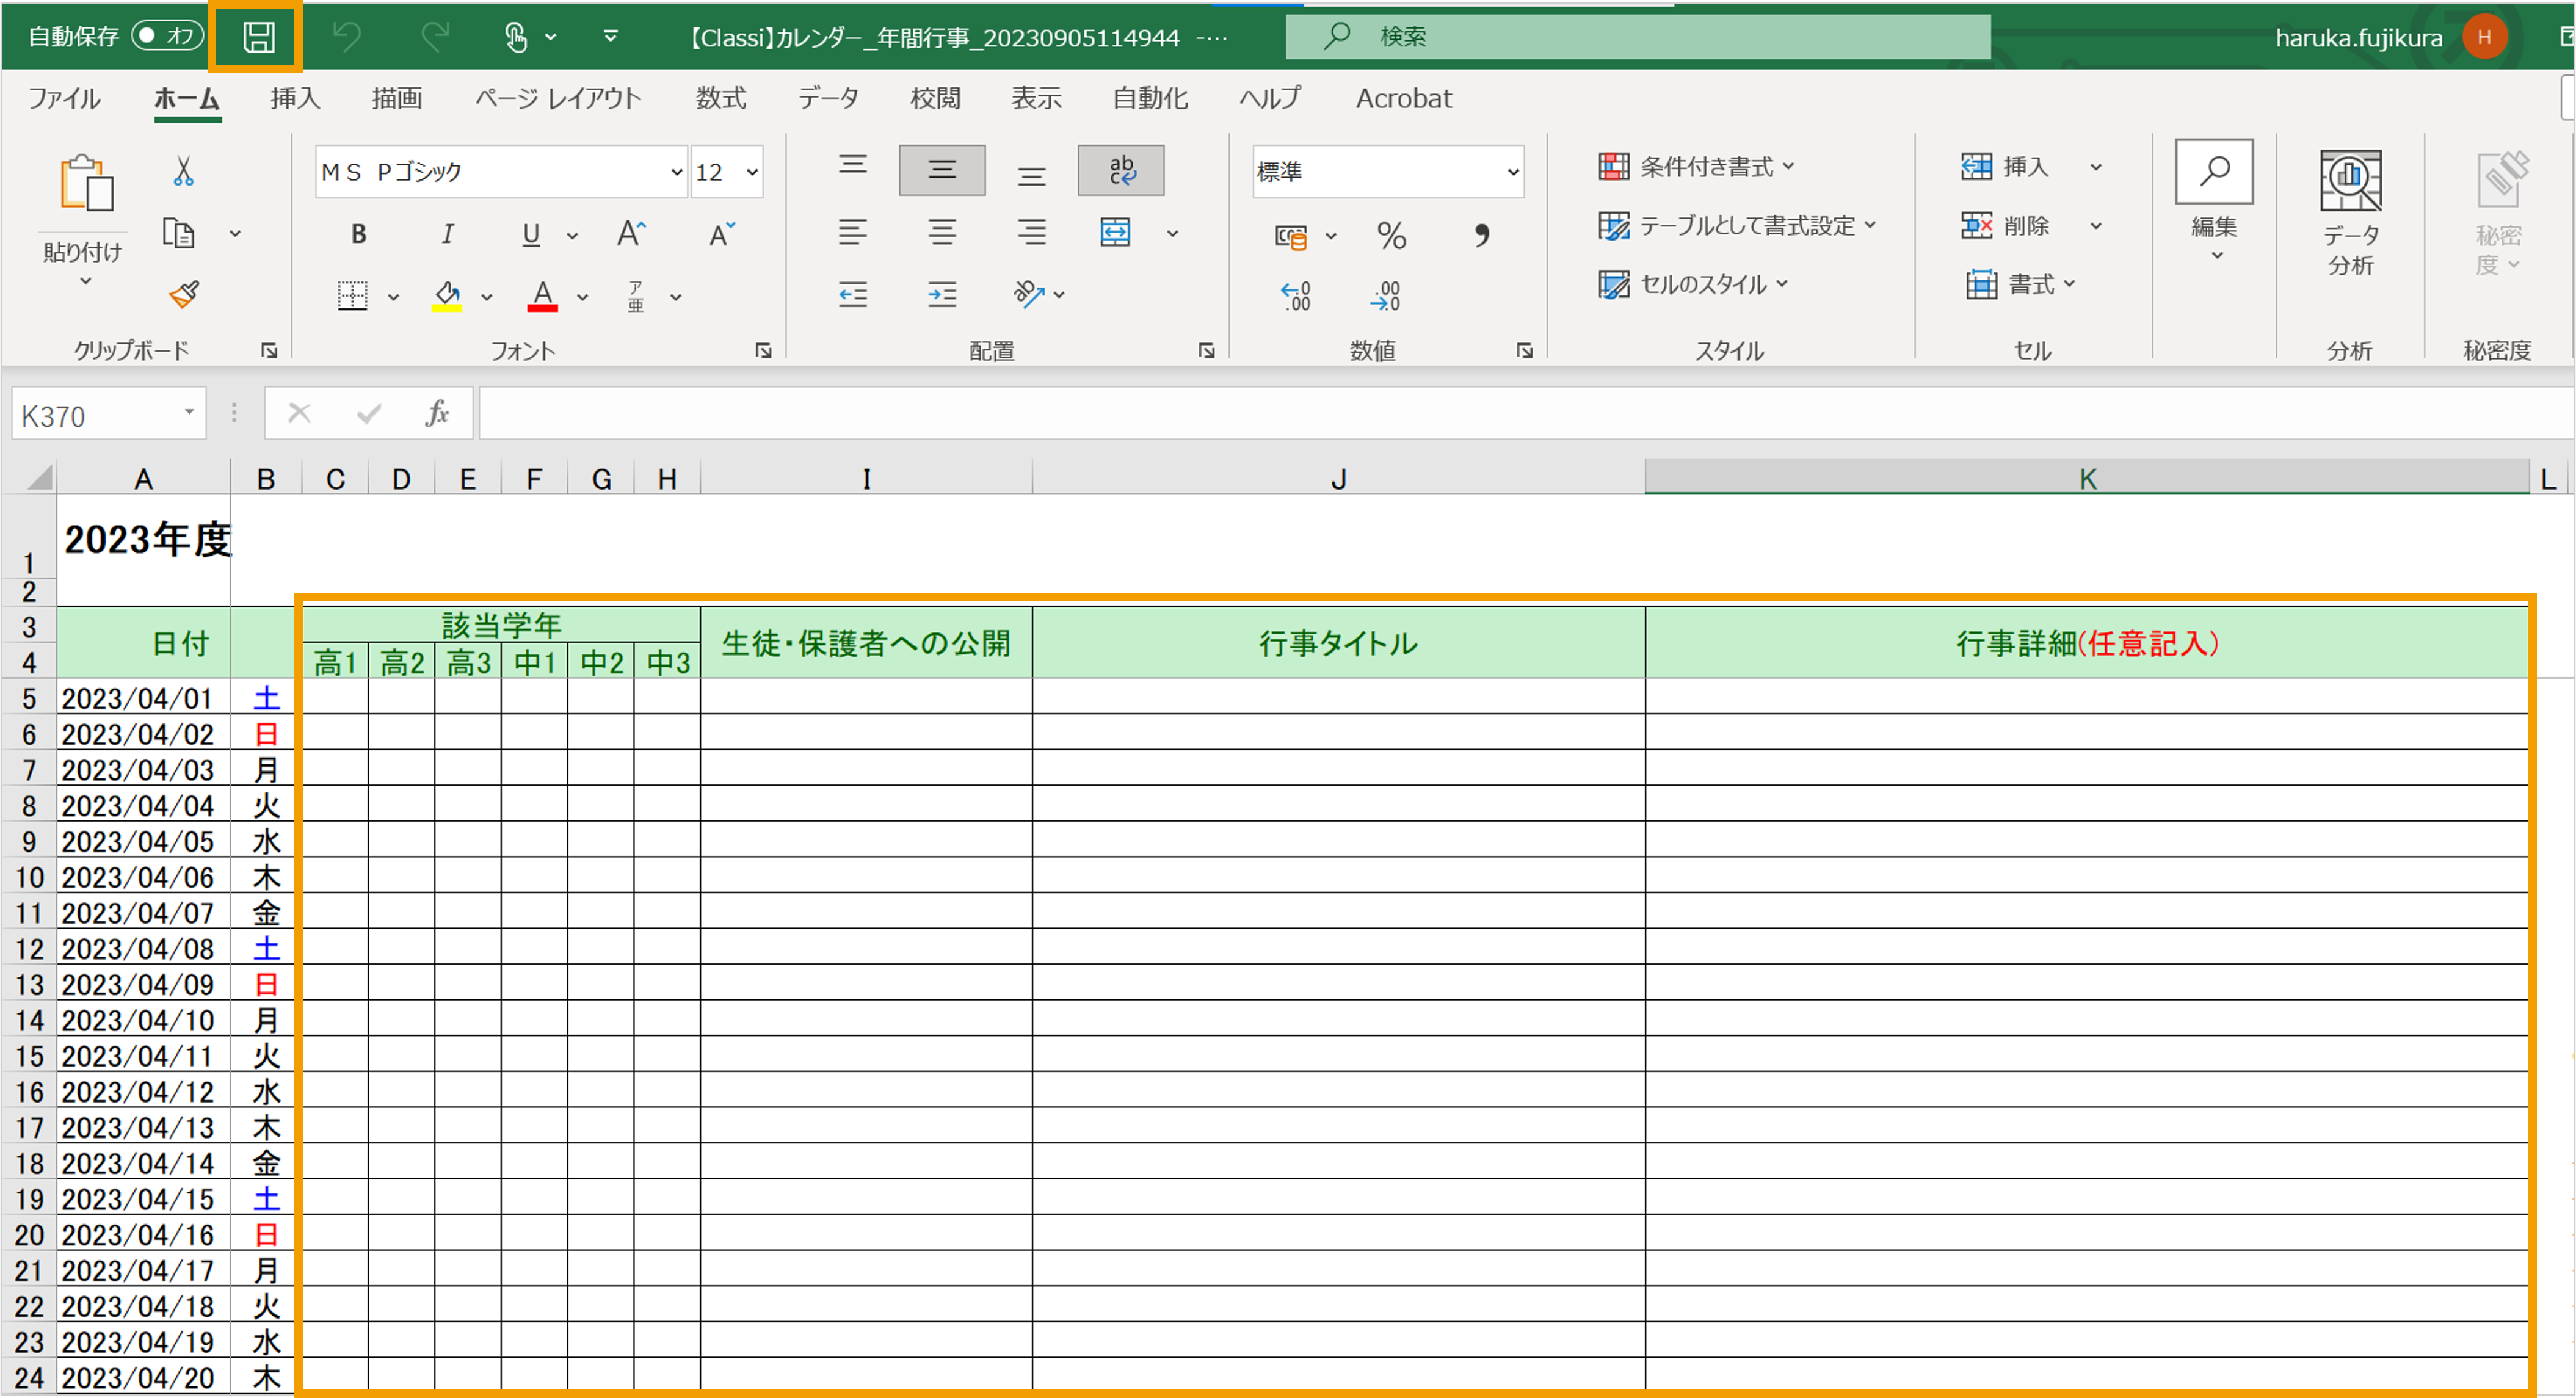Click the Redo arrow icon
The image size is (2576, 1398).
click(435, 37)
